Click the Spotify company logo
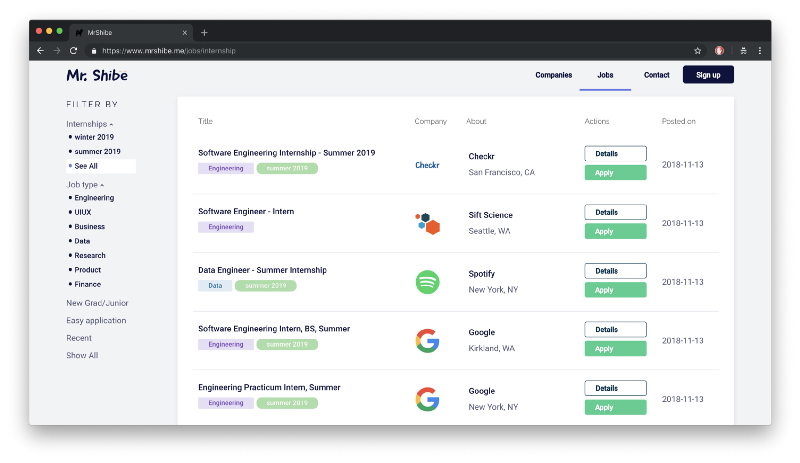The image size is (800, 463). coord(428,282)
